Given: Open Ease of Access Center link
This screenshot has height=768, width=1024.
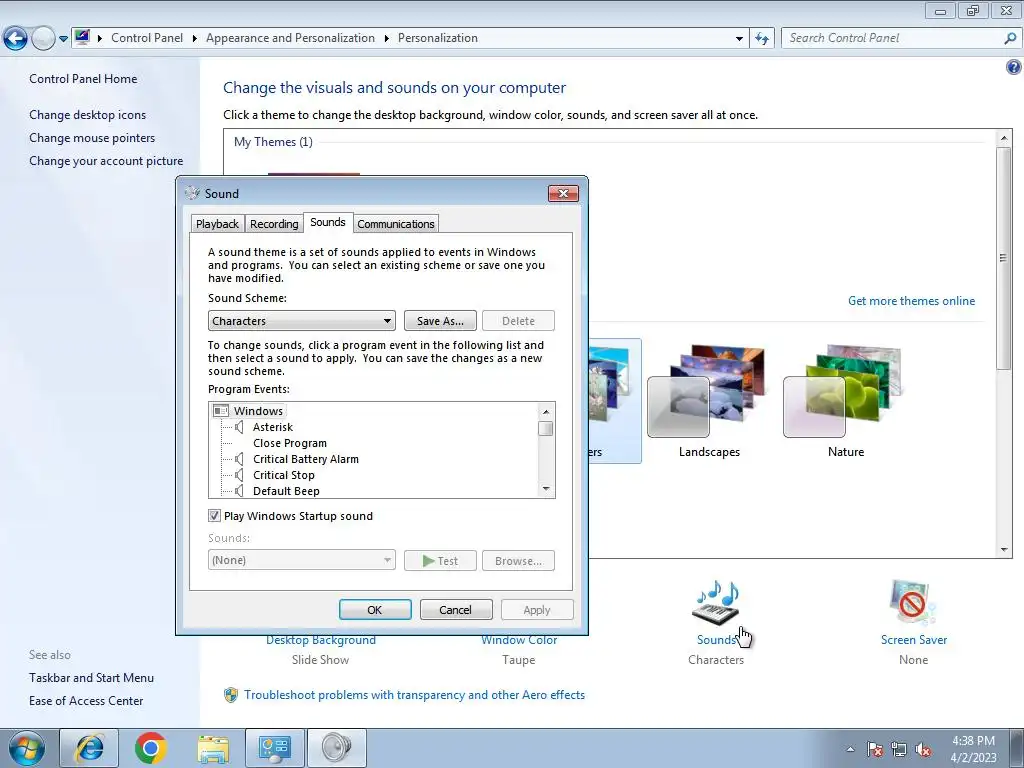Looking at the screenshot, I should 86,701.
